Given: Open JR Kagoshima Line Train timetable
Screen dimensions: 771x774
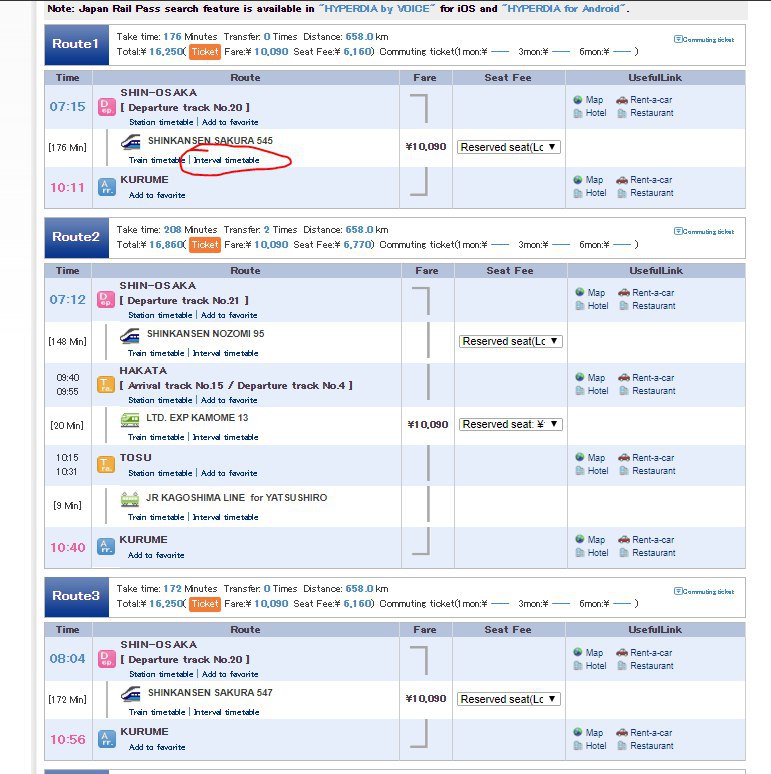Looking at the screenshot, I should point(156,517).
